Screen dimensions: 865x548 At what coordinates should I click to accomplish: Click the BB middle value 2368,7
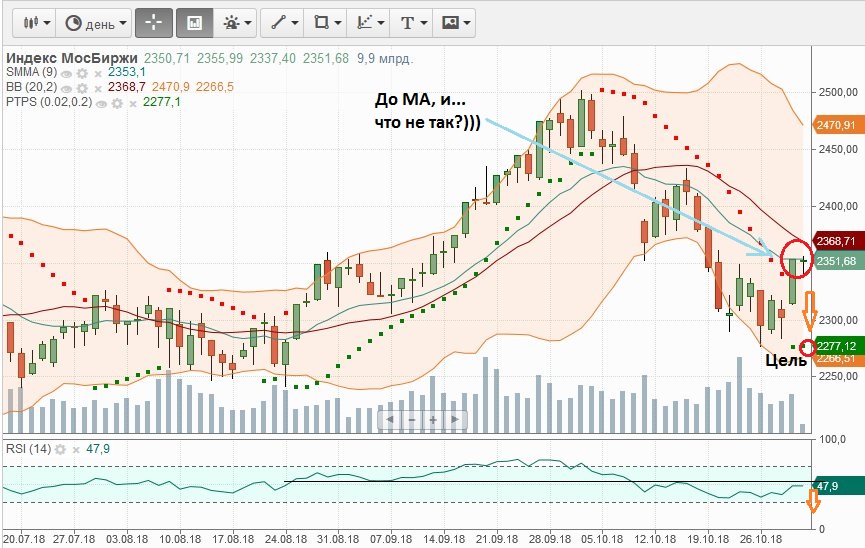(x=127, y=87)
